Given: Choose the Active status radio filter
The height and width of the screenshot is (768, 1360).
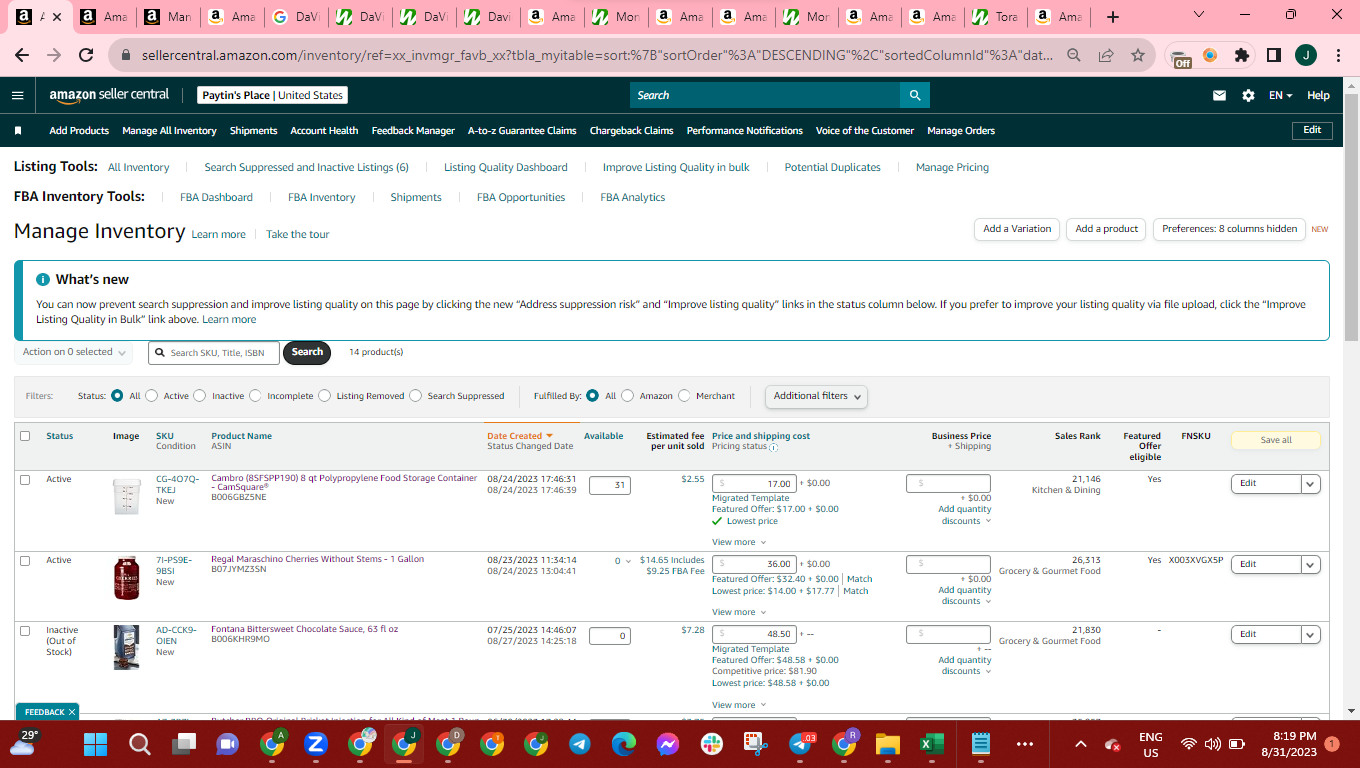Looking at the screenshot, I should click(x=152, y=396).
